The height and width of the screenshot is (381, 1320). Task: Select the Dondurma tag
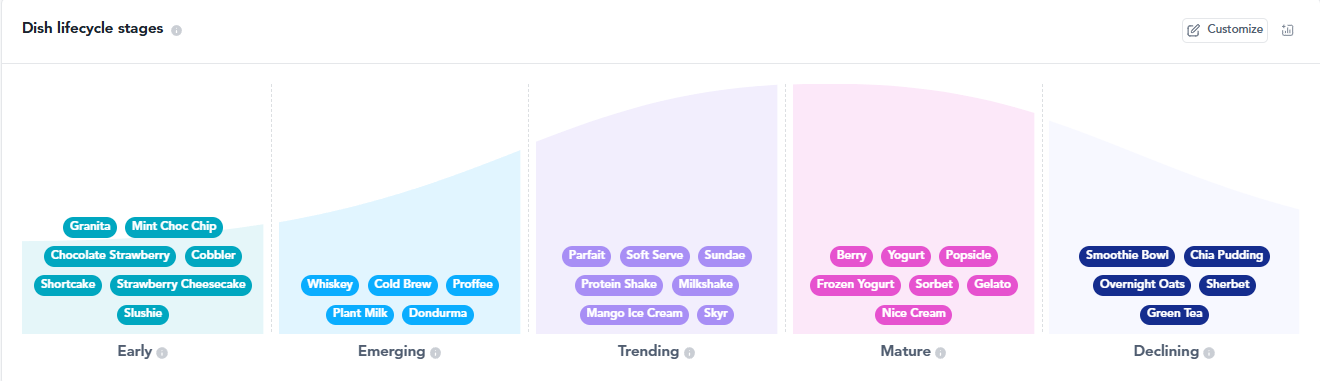(438, 314)
